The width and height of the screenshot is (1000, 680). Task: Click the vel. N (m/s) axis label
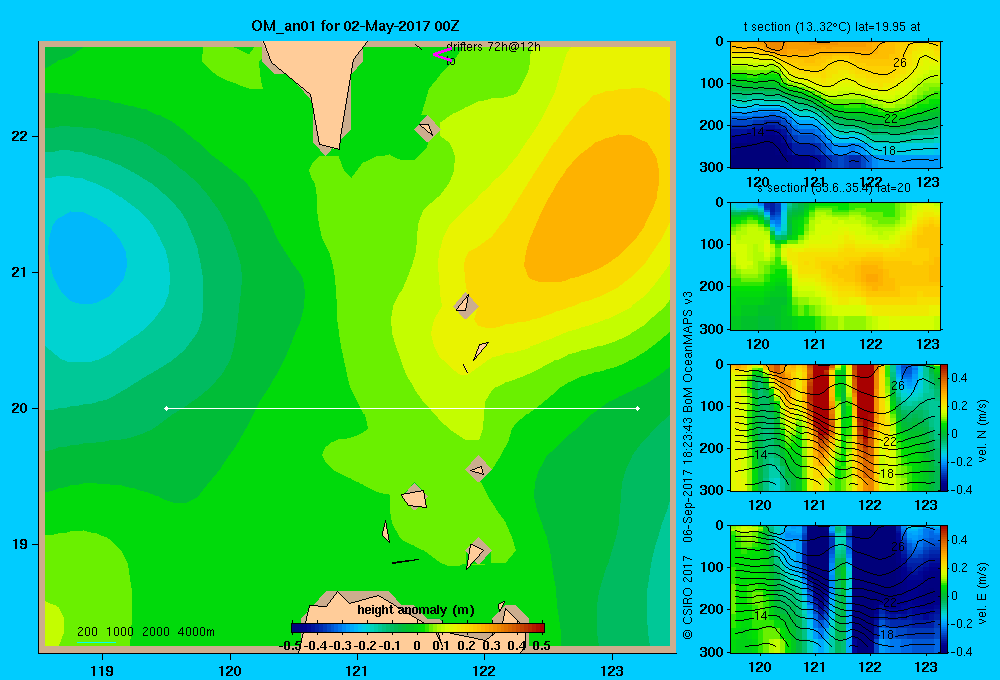(x=983, y=431)
